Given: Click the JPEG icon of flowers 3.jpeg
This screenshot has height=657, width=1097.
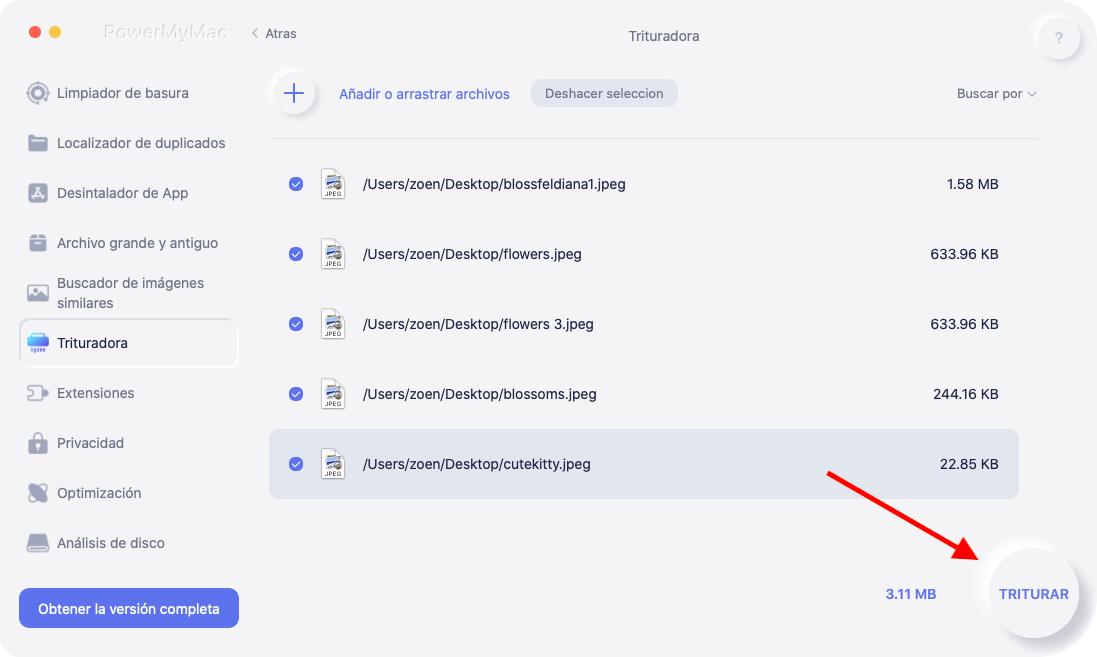Looking at the screenshot, I should tap(333, 324).
